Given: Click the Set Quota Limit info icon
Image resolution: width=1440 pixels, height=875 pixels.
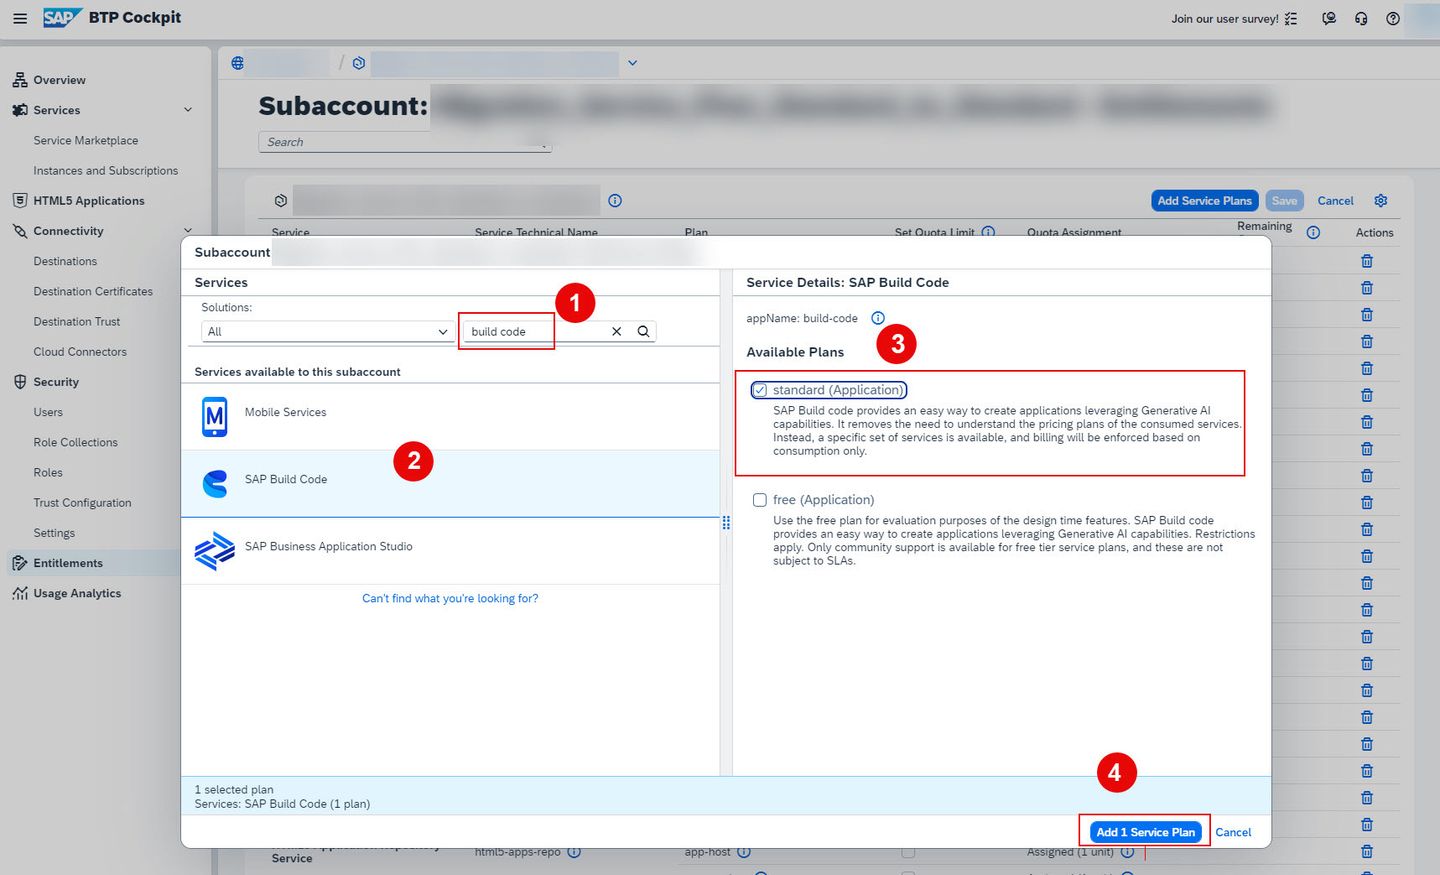Looking at the screenshot, I should [988, 232].
